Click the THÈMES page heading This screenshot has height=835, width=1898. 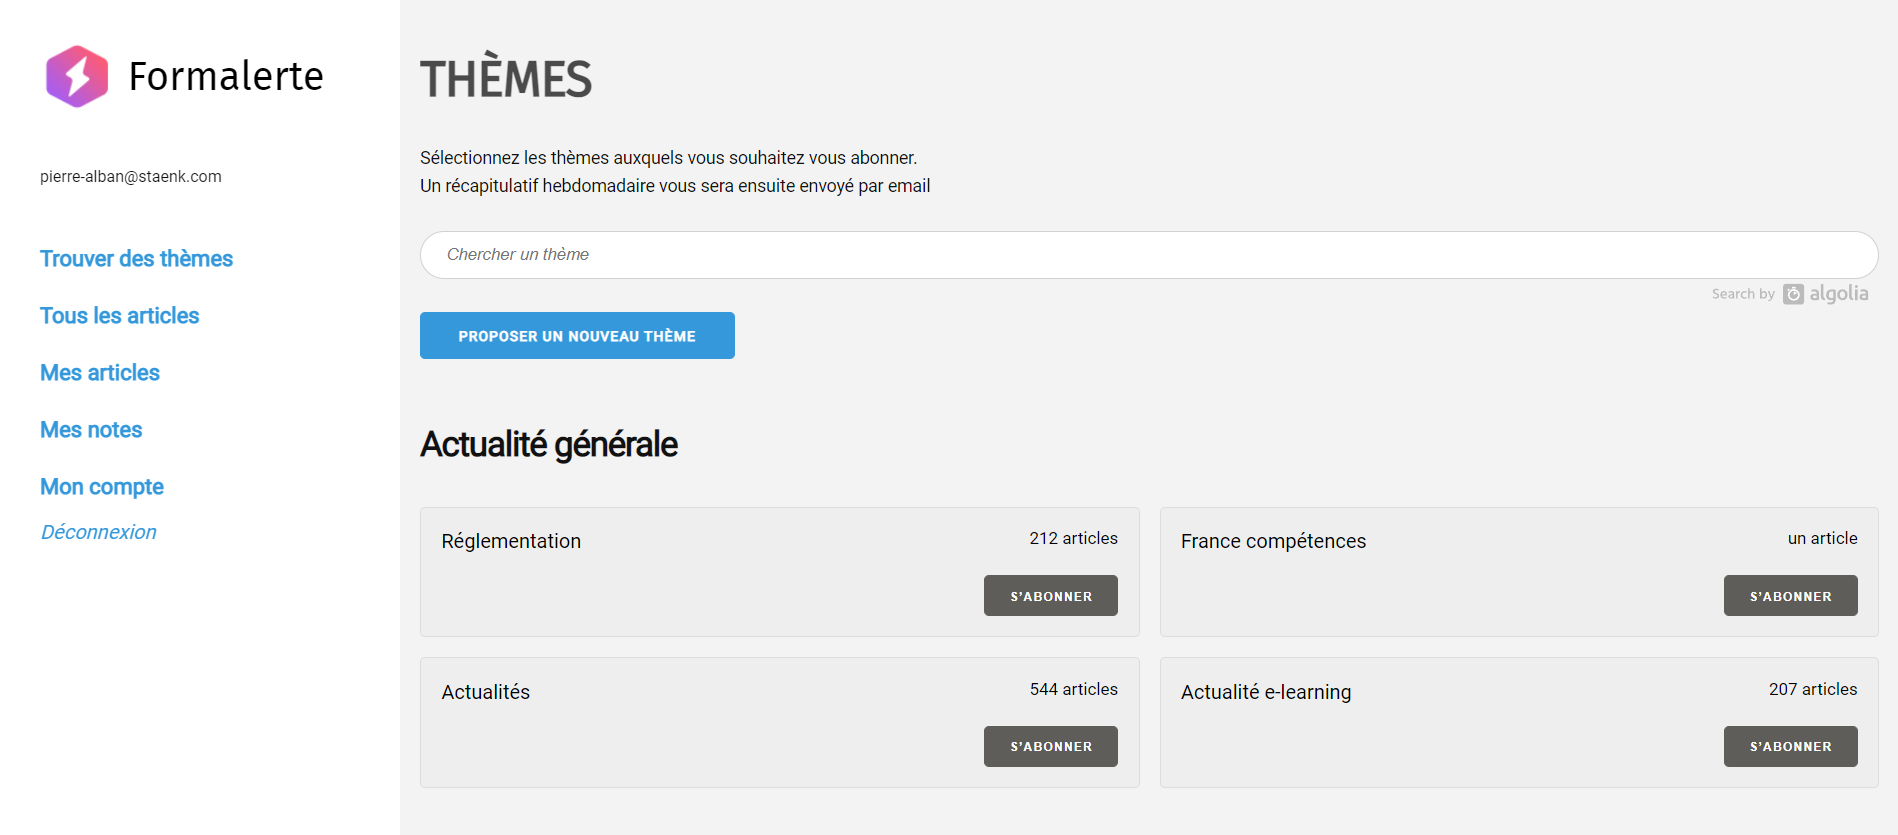(x=506, y=77)
